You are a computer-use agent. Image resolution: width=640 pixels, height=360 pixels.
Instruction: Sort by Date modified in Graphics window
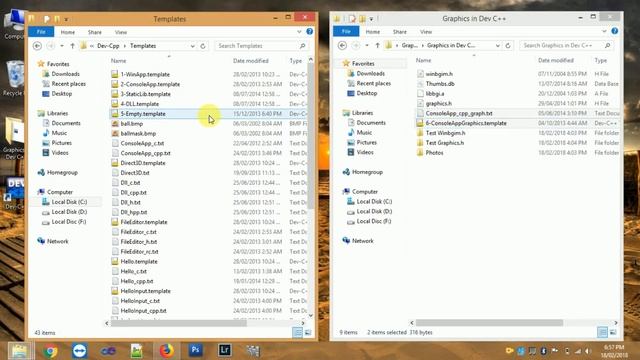556,60
